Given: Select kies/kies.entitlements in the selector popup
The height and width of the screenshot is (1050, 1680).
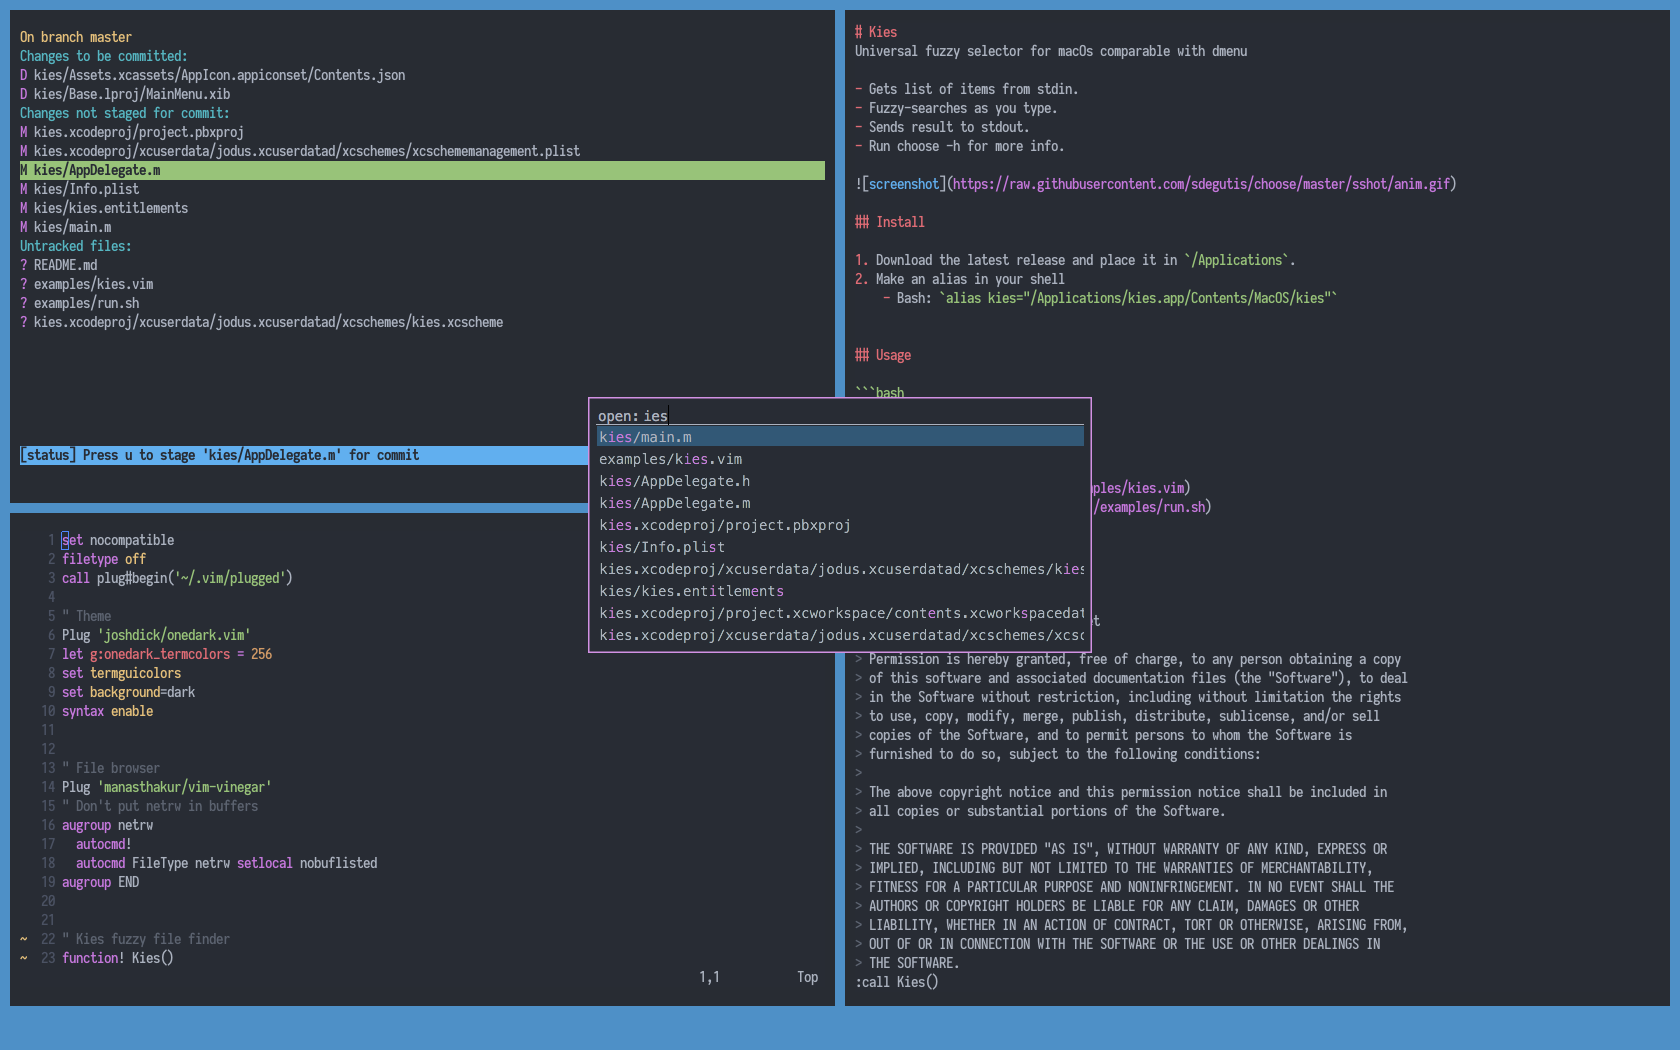Looking at the screenshot, I should [840, 591].
